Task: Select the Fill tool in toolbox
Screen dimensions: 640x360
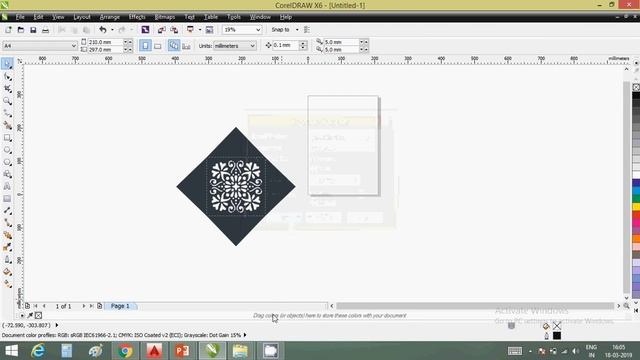Action: point(7,272)
